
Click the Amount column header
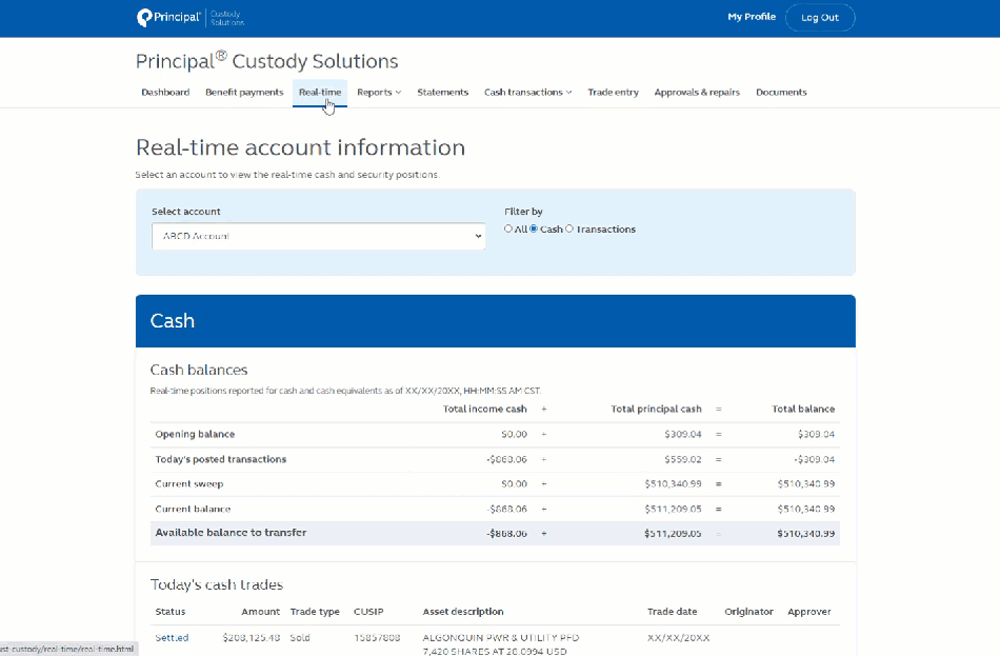click(260, 611)
